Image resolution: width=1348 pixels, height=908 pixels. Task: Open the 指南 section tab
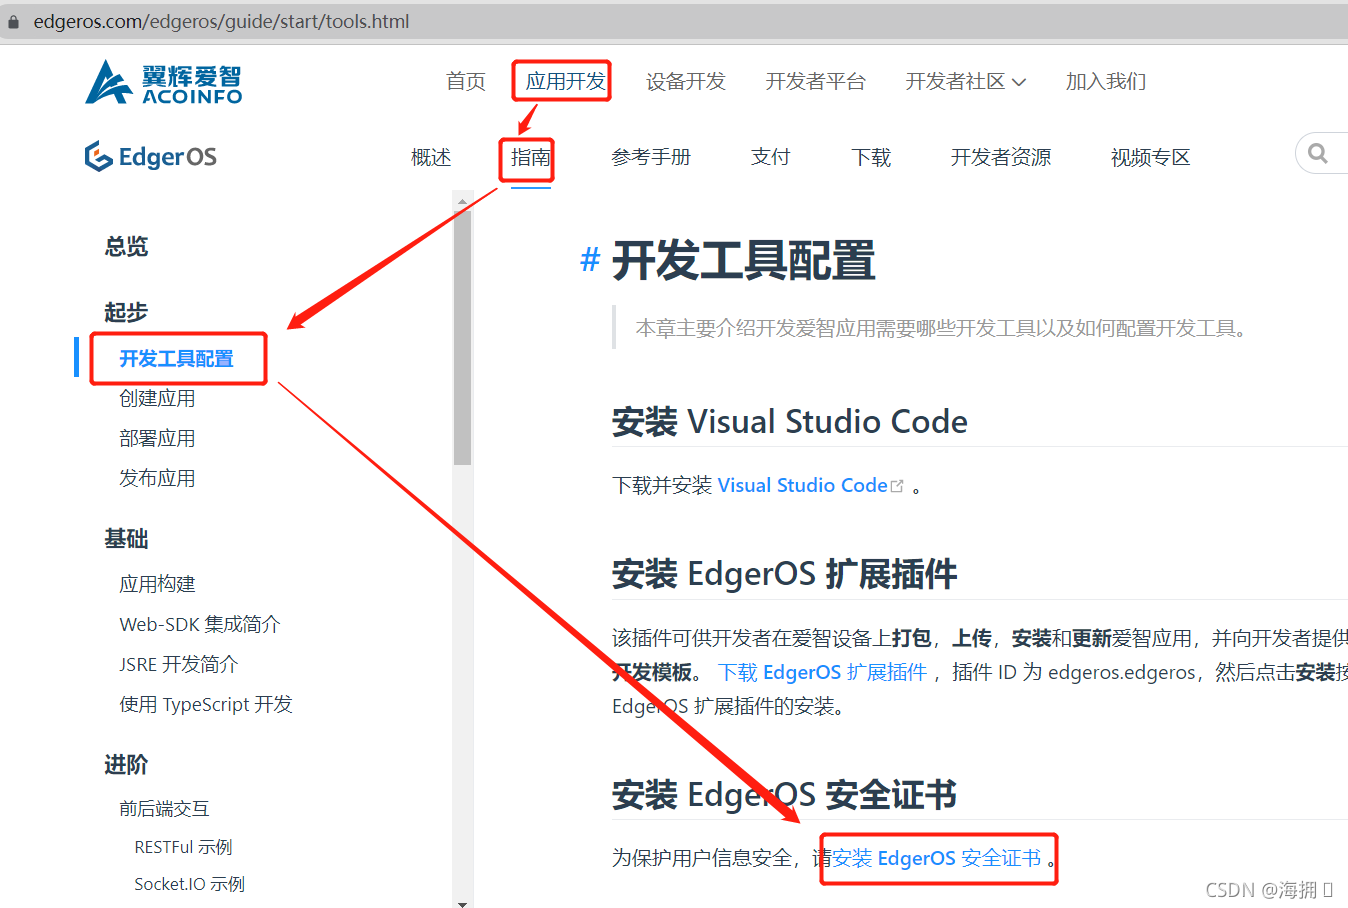(x=527, y=157)
